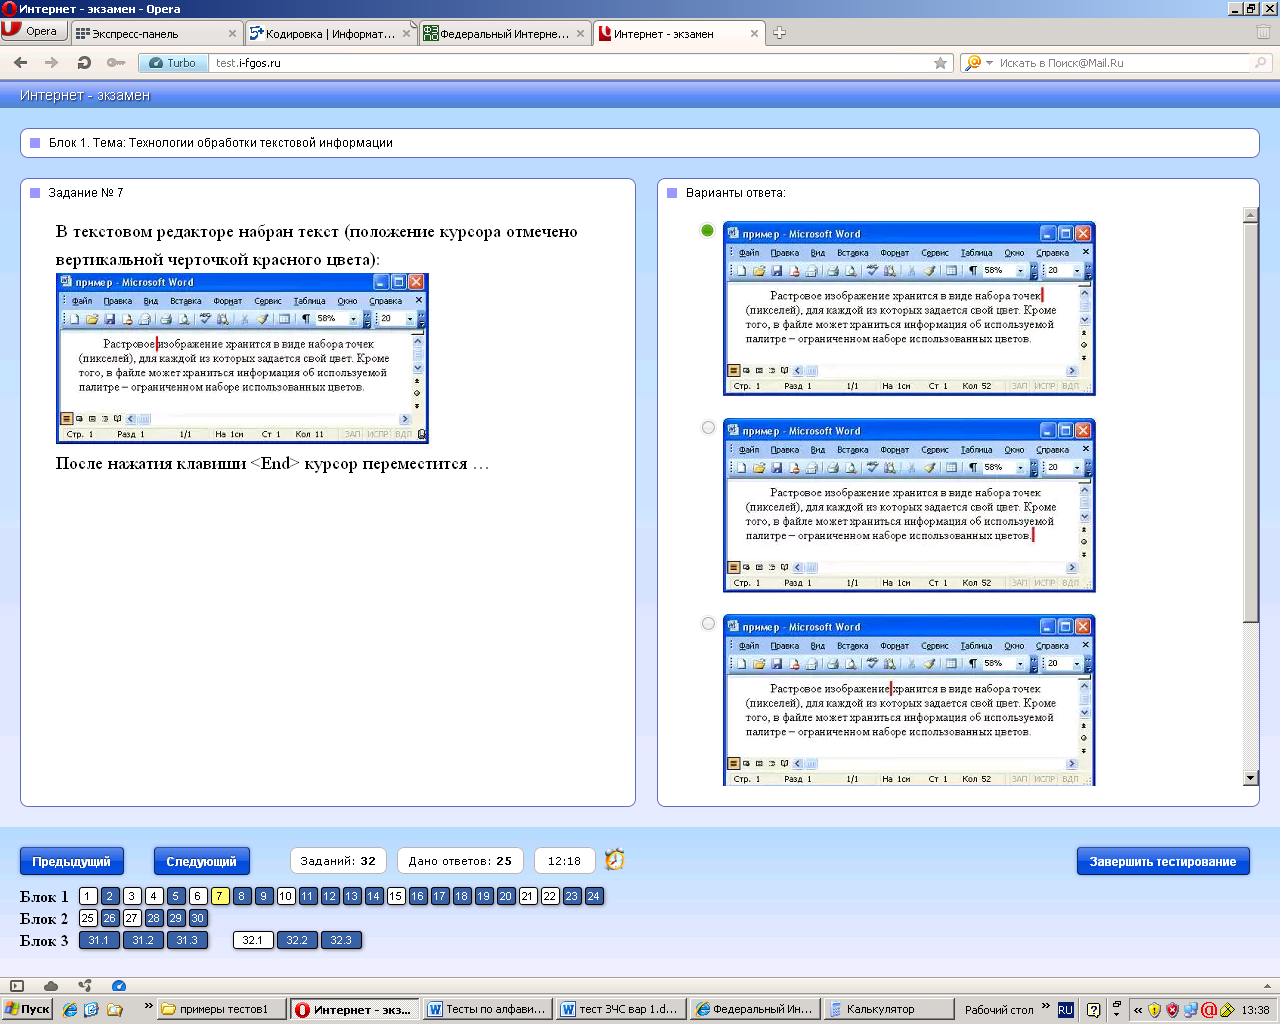Open примеры тестов1 folder taskbar item
1280x1024 pixels.
tap(222, 1009)
